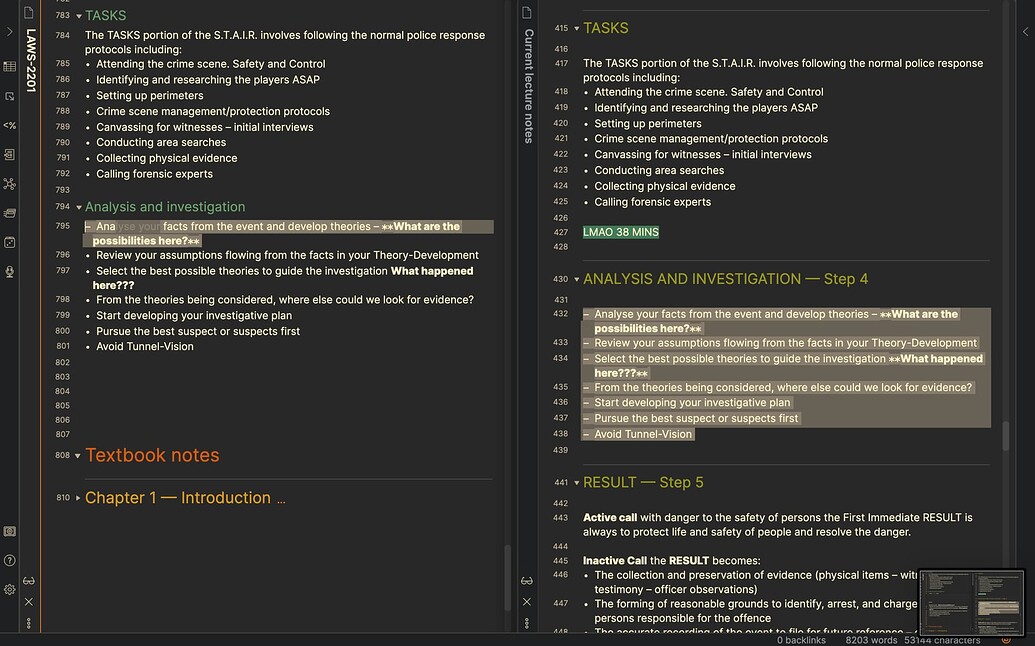Click the left pane vertical scrollbar
The image size is (1035, 646).
point(508,577)
